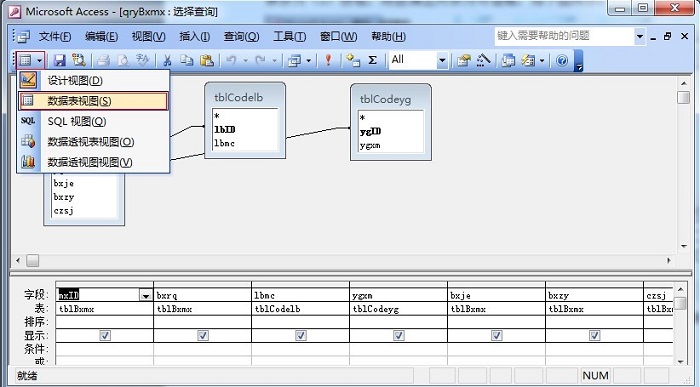Screen dimensions: 700x387
Task: Select lbmc field in tblCodelb table
Action: [224, 143]
